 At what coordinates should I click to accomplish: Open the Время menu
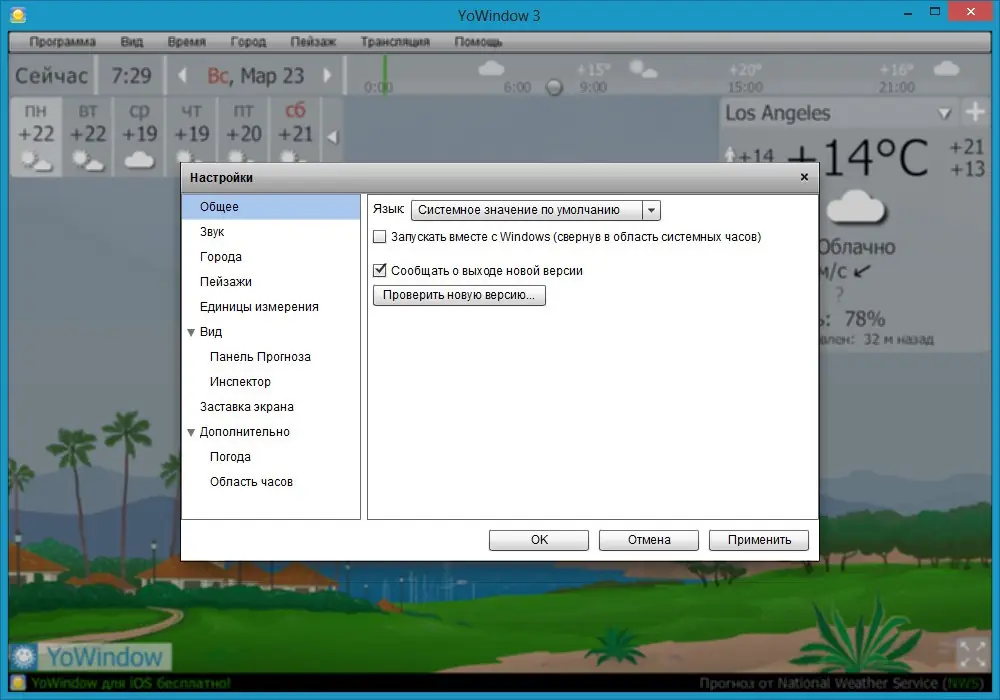(186, 41)
